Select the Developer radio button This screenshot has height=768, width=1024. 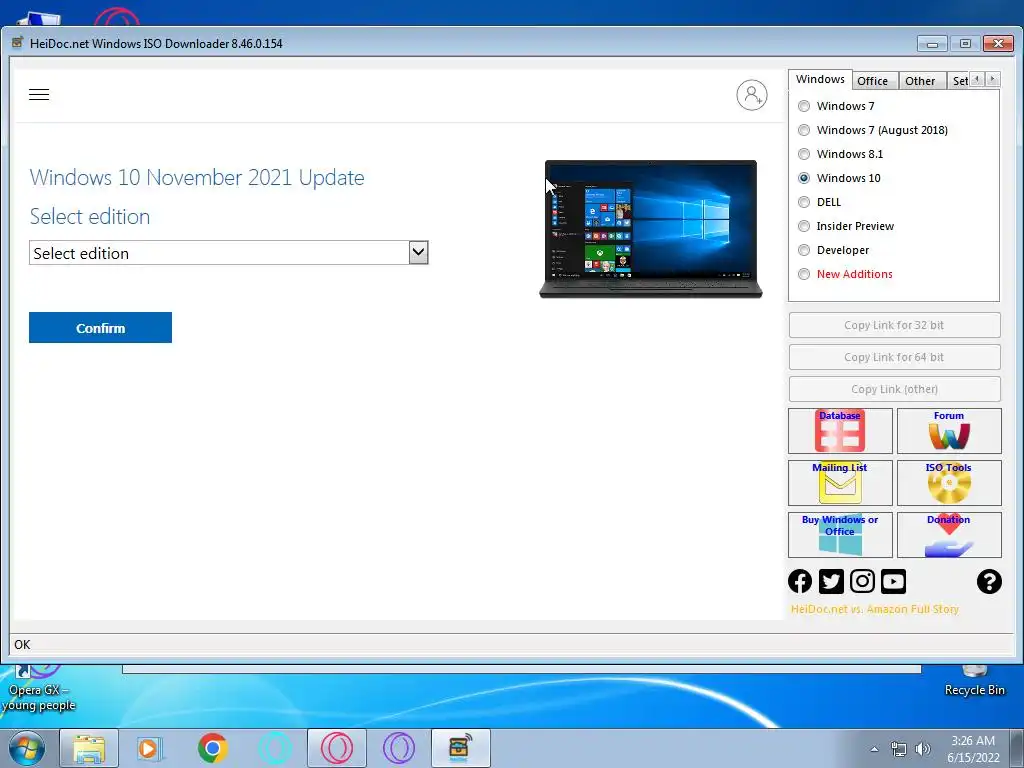[x=804, y=250]
